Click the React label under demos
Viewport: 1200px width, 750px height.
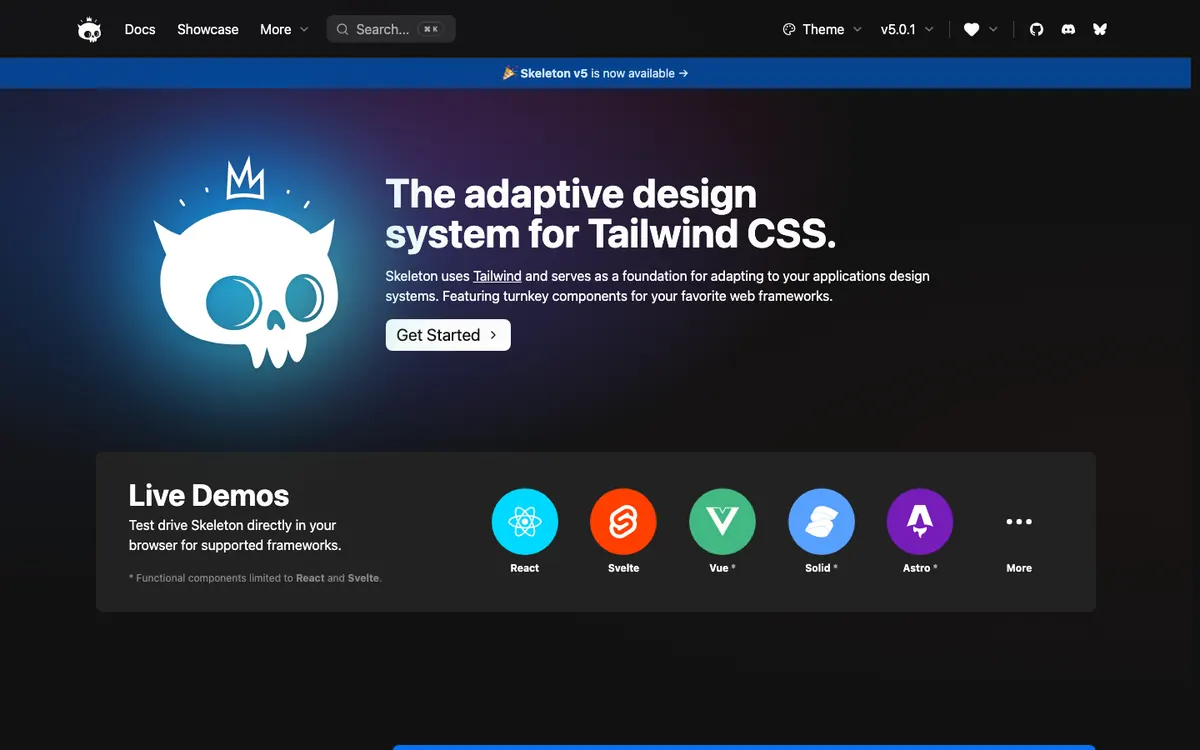click(525, 568)
